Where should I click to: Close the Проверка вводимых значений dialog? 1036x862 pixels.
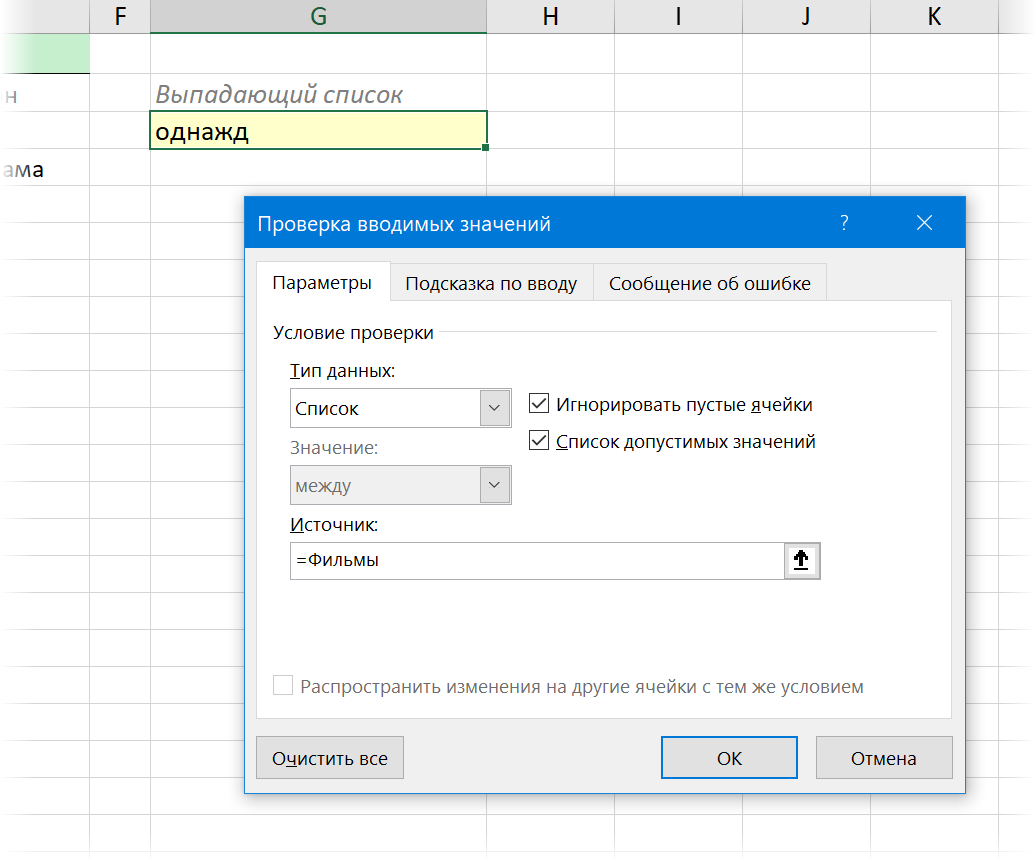point(924,223)
